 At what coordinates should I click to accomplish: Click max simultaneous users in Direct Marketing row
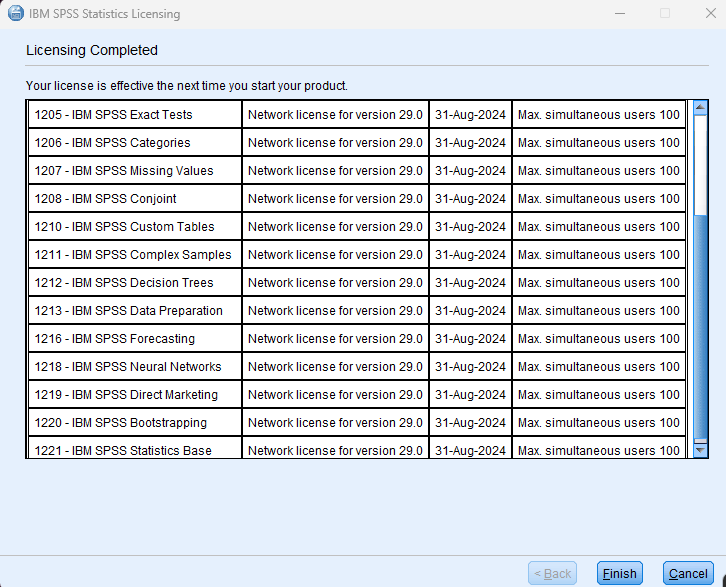599,394
